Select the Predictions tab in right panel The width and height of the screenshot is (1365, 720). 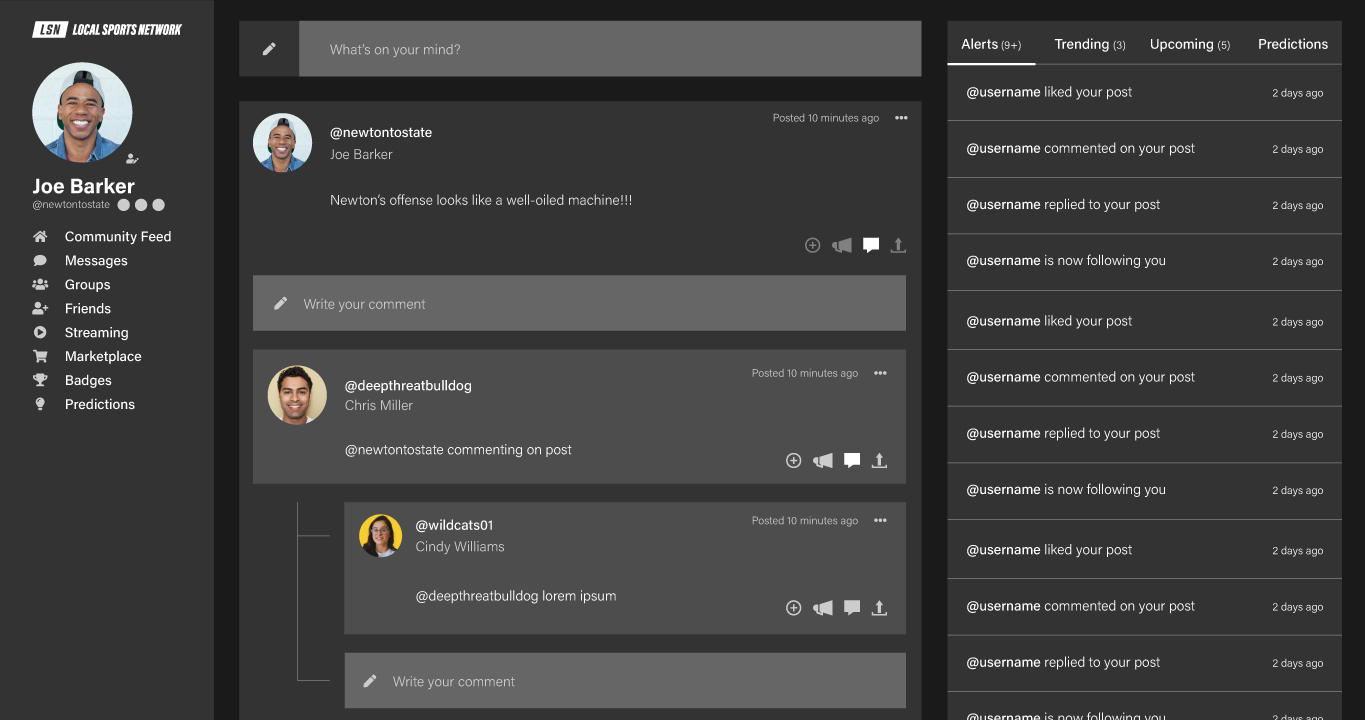click(1292, 44)
